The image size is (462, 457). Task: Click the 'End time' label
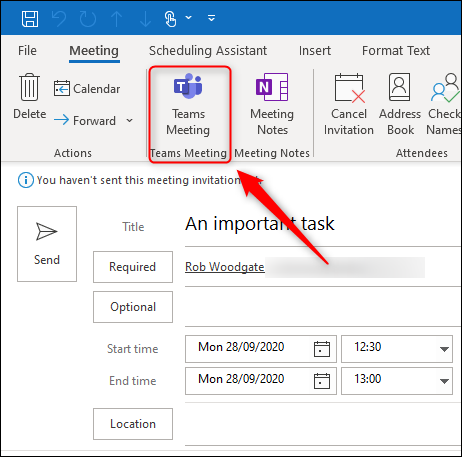point(133,381)
